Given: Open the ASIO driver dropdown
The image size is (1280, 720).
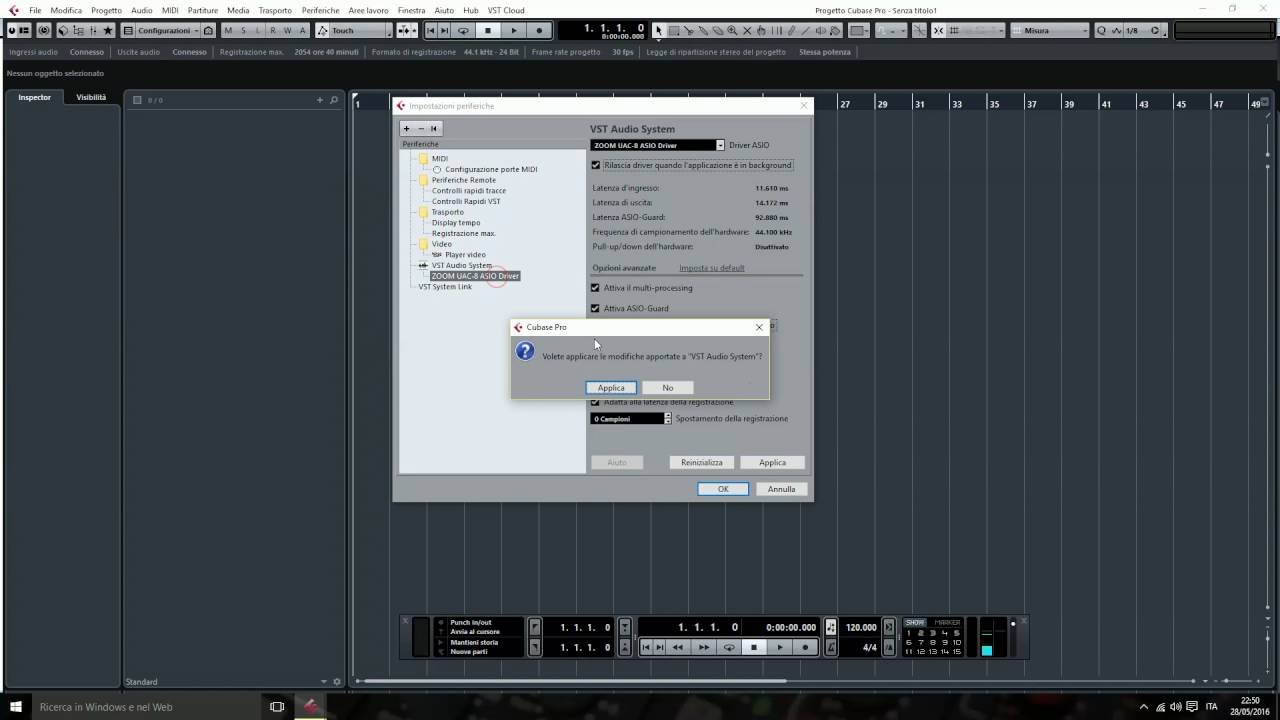Looking at the screenshot, I should click(x=720, y=145).
